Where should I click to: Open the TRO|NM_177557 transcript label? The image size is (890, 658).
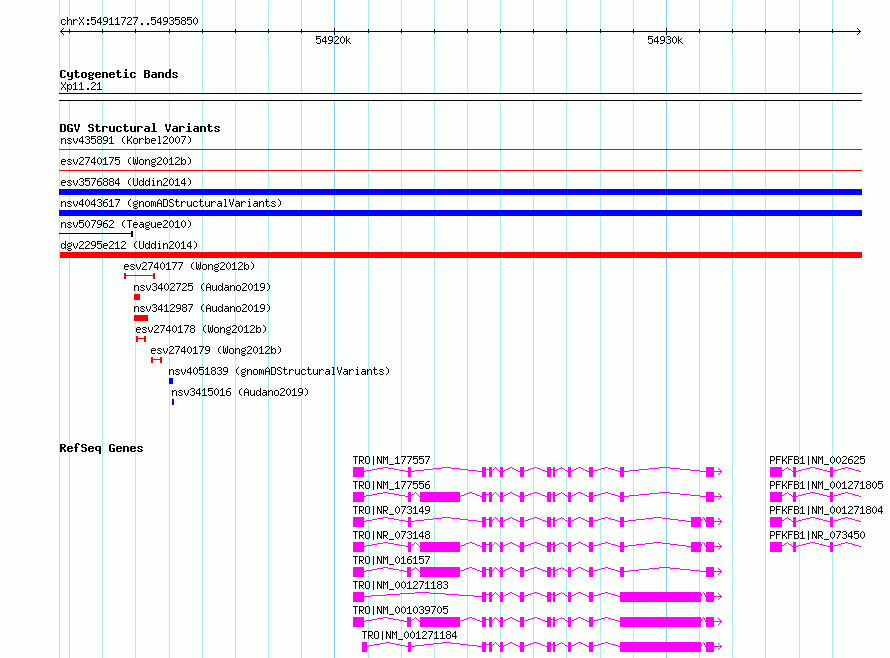coord(392,460)
